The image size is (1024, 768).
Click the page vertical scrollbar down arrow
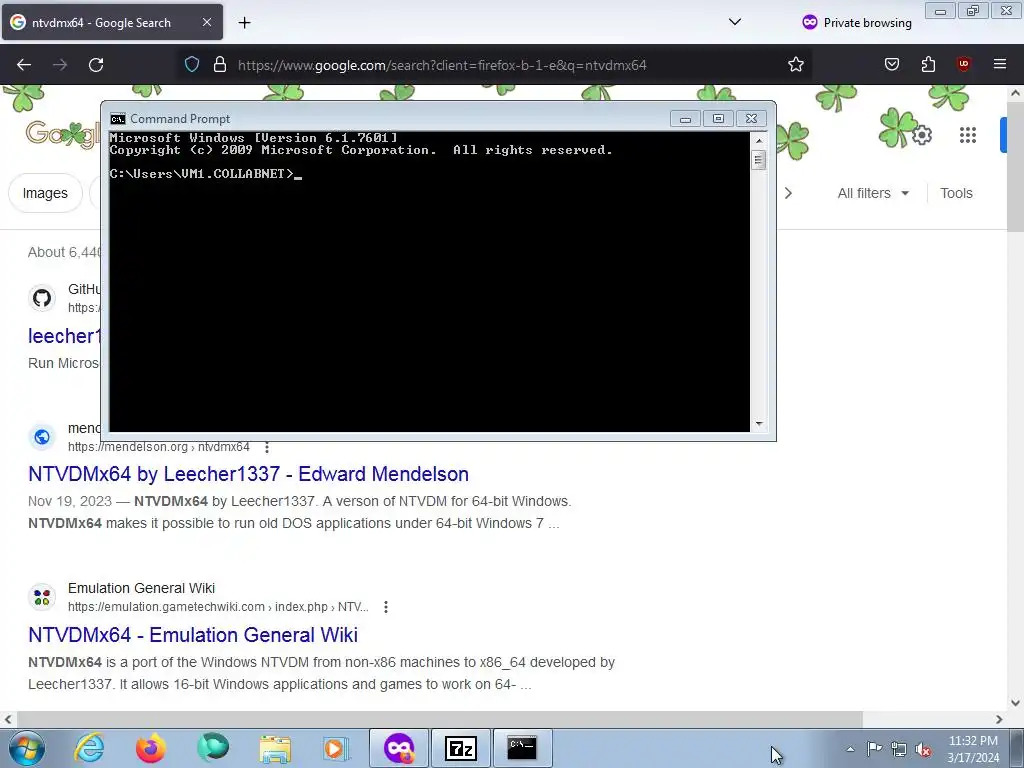point(1016,703)
